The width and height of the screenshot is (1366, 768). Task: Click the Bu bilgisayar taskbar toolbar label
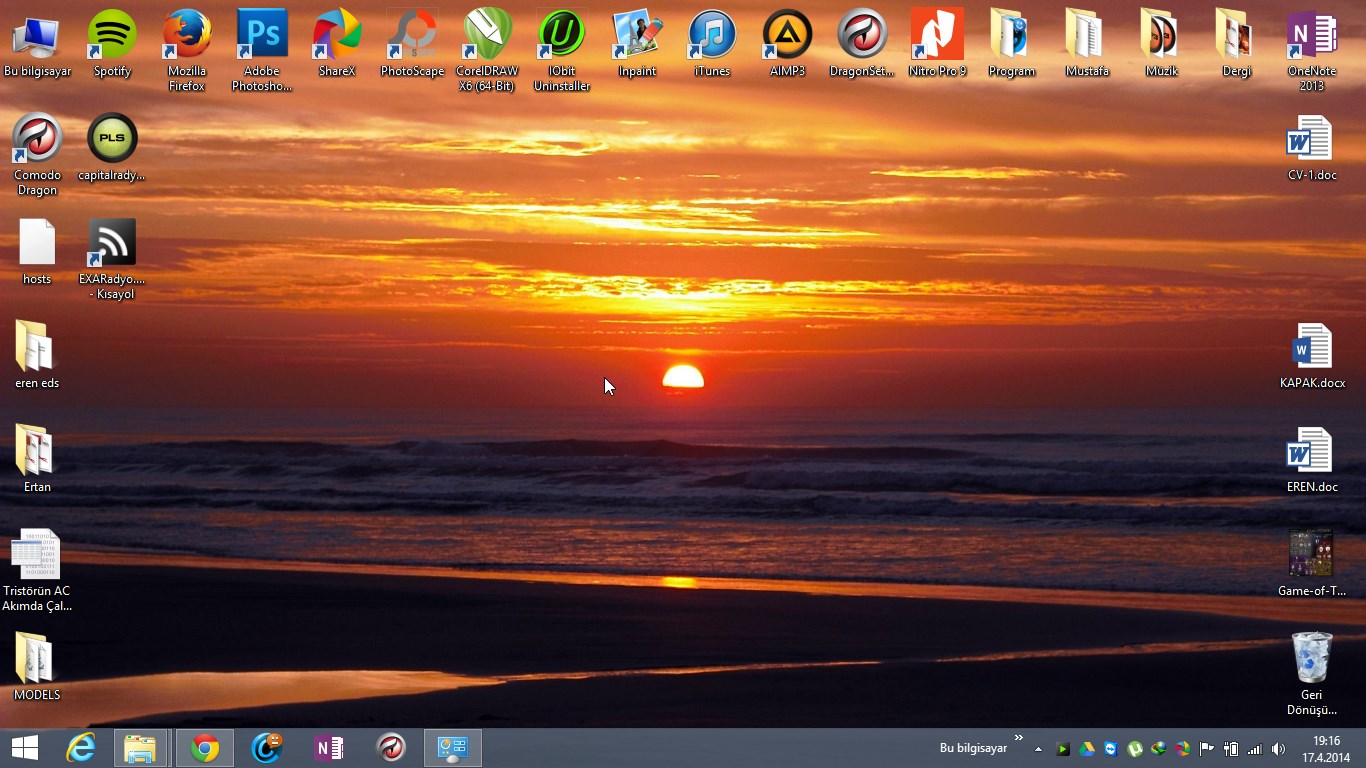click(973, 748)
